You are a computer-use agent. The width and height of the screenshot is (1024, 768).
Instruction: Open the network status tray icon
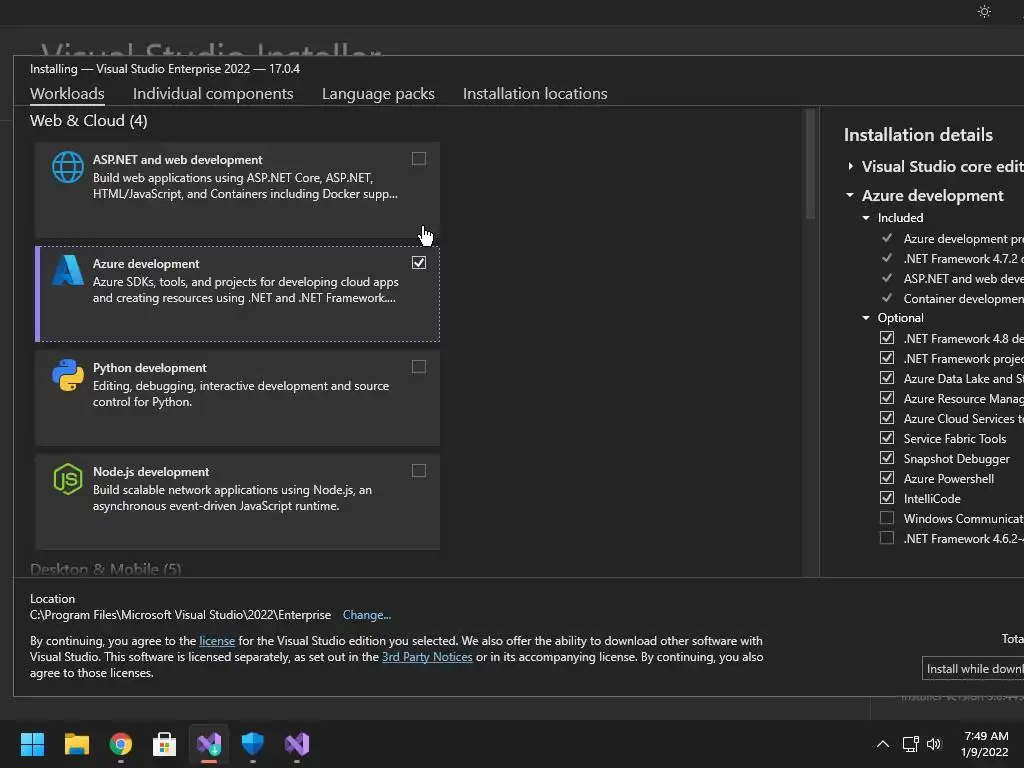click(910, 744)
